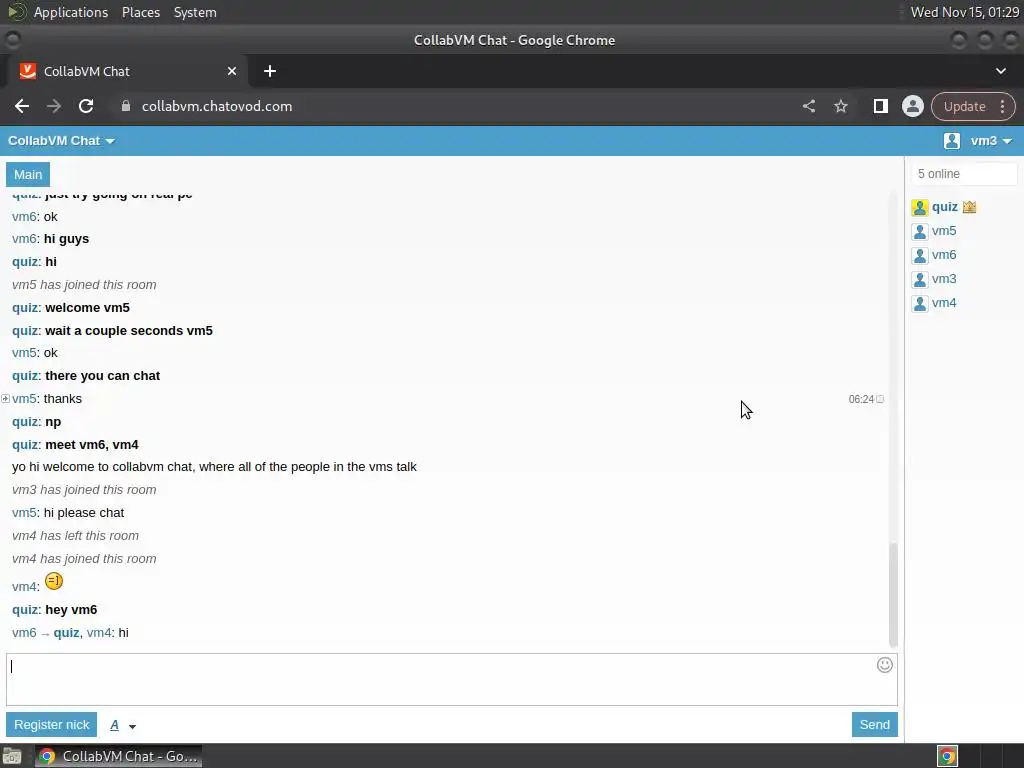
Task: Open Chrome side panel
Action: pos(880,106)
